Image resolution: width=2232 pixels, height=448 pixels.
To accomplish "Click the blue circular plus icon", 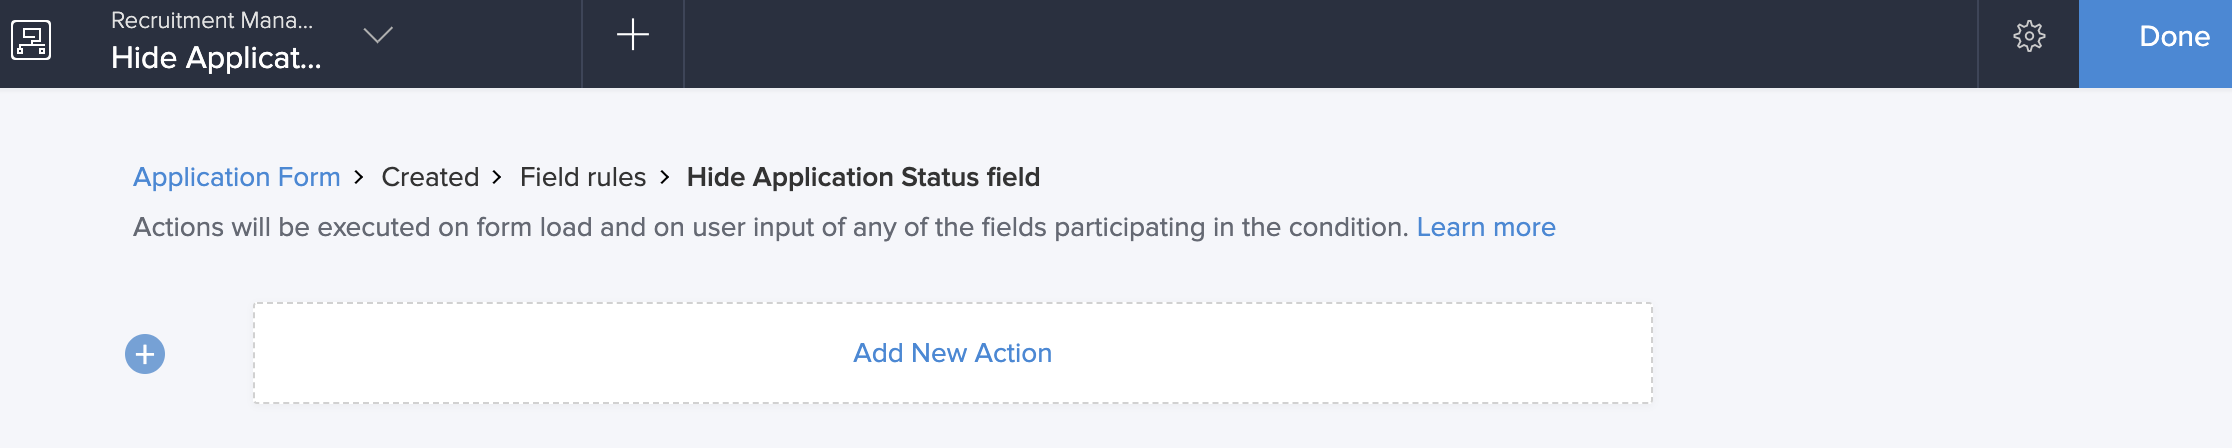I will click(145, 354).
